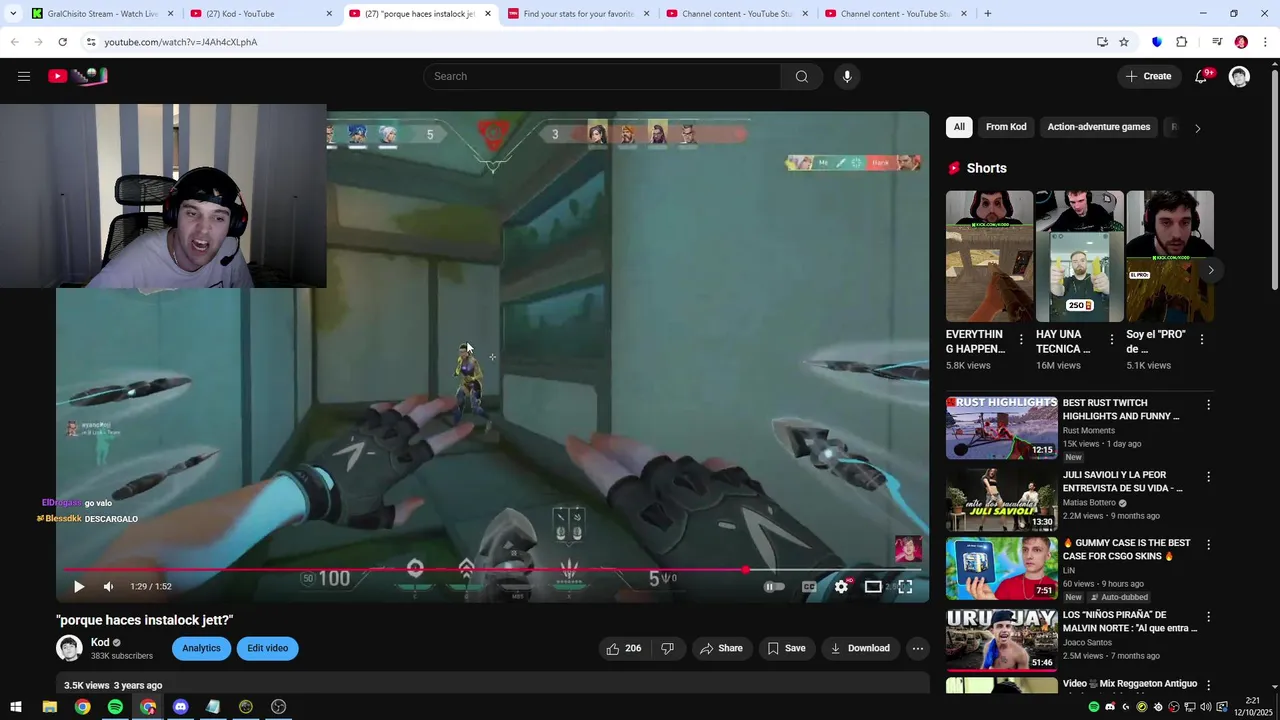Open Windows Start menu

pos(16,707)
